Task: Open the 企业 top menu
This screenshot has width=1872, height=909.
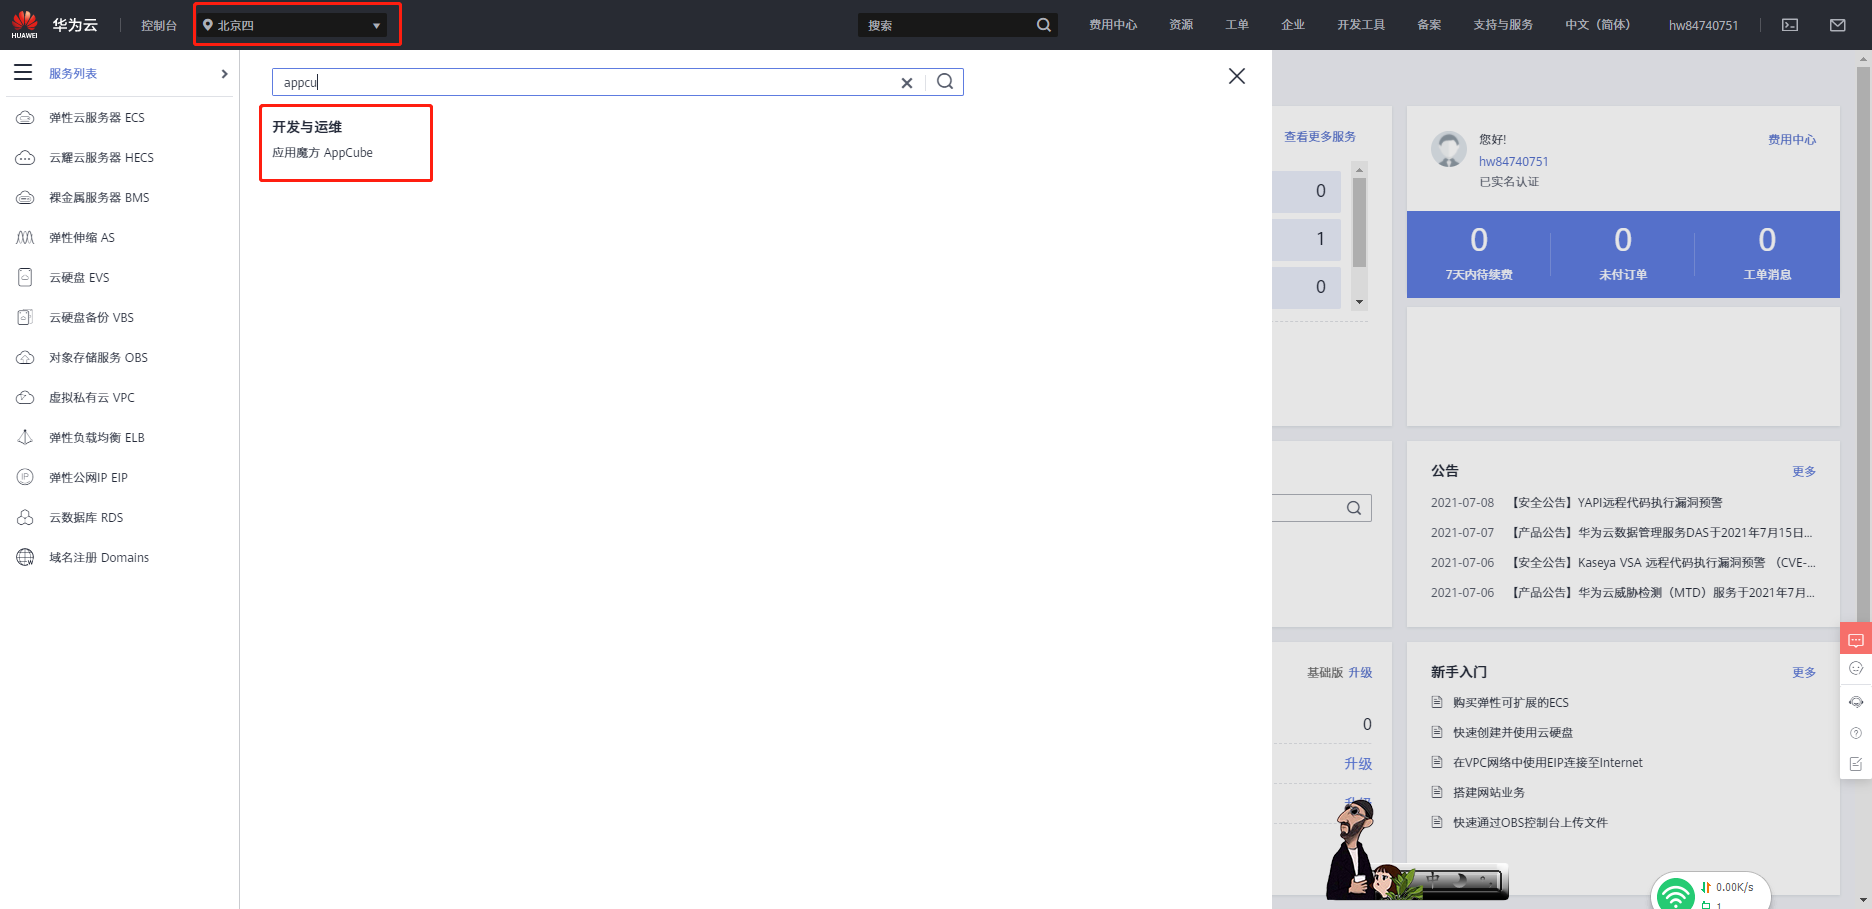Action: [x=1293, y=25]
